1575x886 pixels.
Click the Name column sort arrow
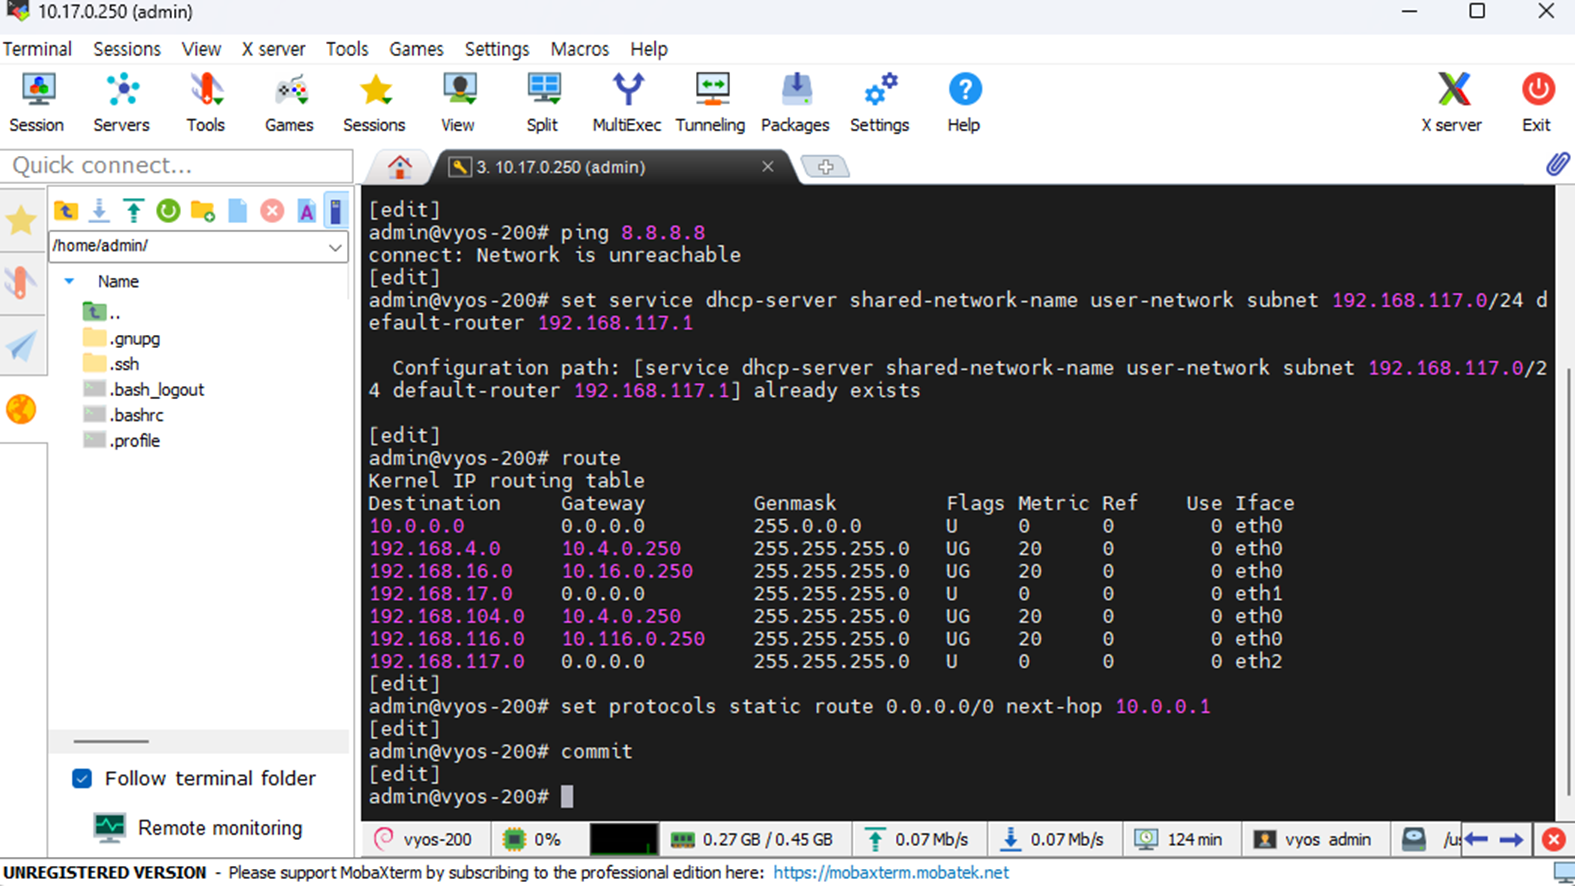tap(69, 282)
